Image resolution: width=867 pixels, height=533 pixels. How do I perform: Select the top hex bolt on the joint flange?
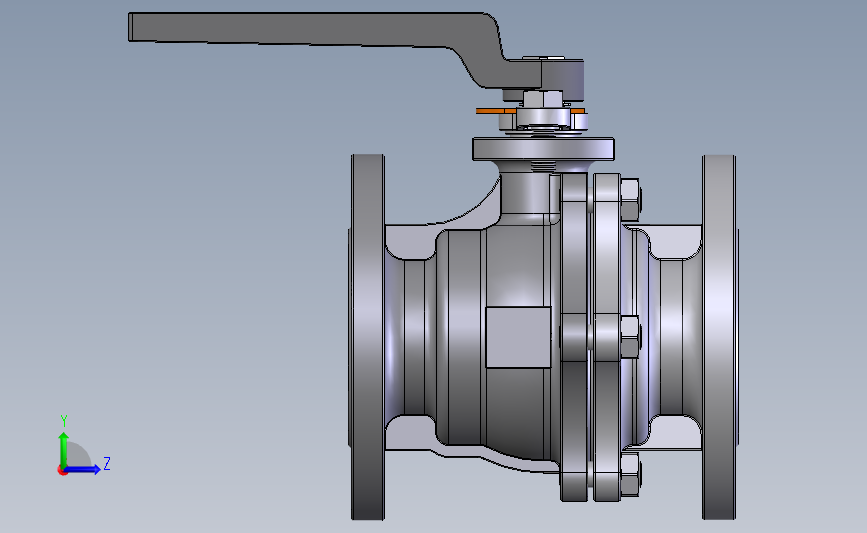(x=631, y=198)
